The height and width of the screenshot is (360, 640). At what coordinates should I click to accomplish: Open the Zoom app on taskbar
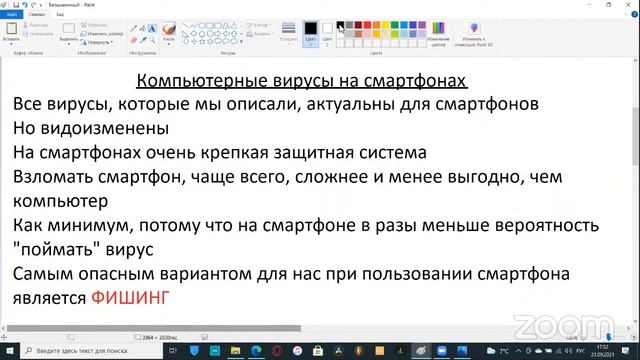[441, 351]
